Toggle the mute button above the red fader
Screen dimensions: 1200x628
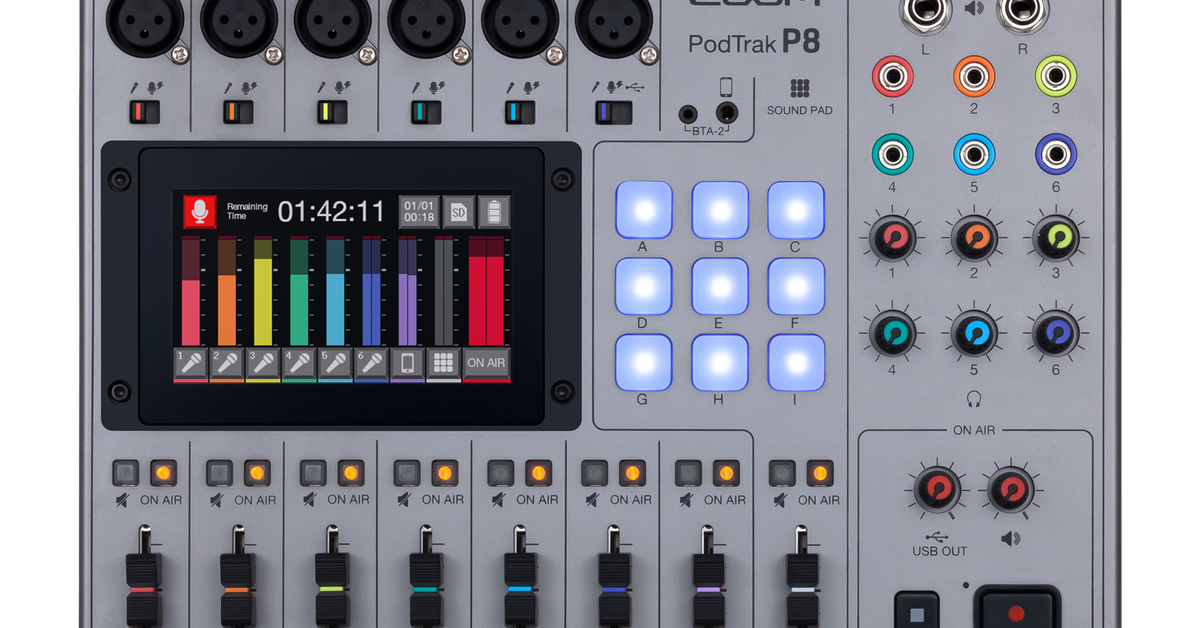(125, 471)
